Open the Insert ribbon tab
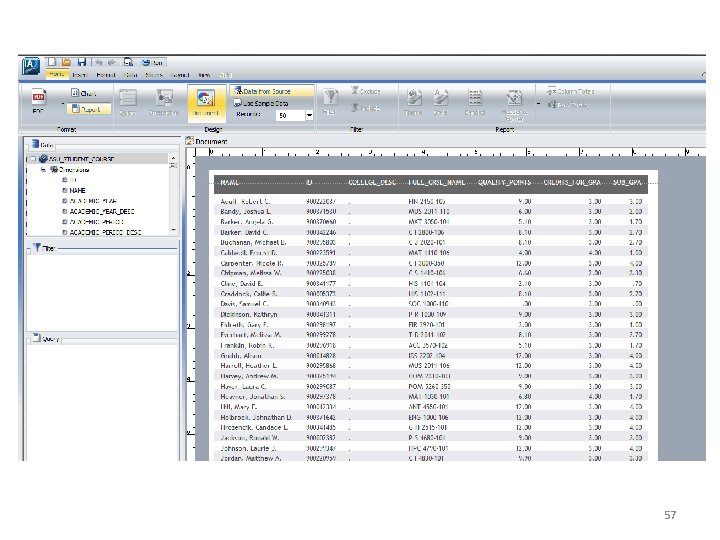 [x=79, y=74]
